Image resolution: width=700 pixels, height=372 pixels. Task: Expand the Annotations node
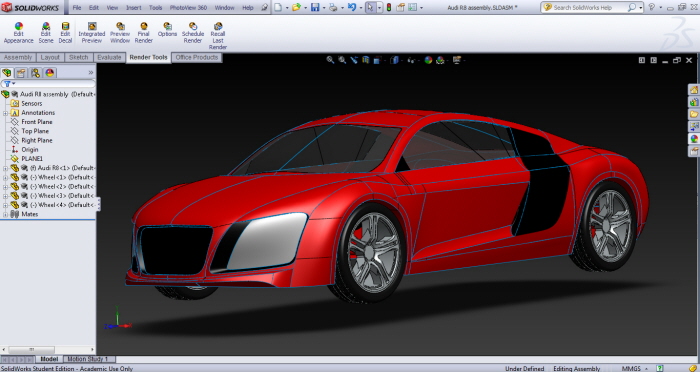[x=5, y=113]
